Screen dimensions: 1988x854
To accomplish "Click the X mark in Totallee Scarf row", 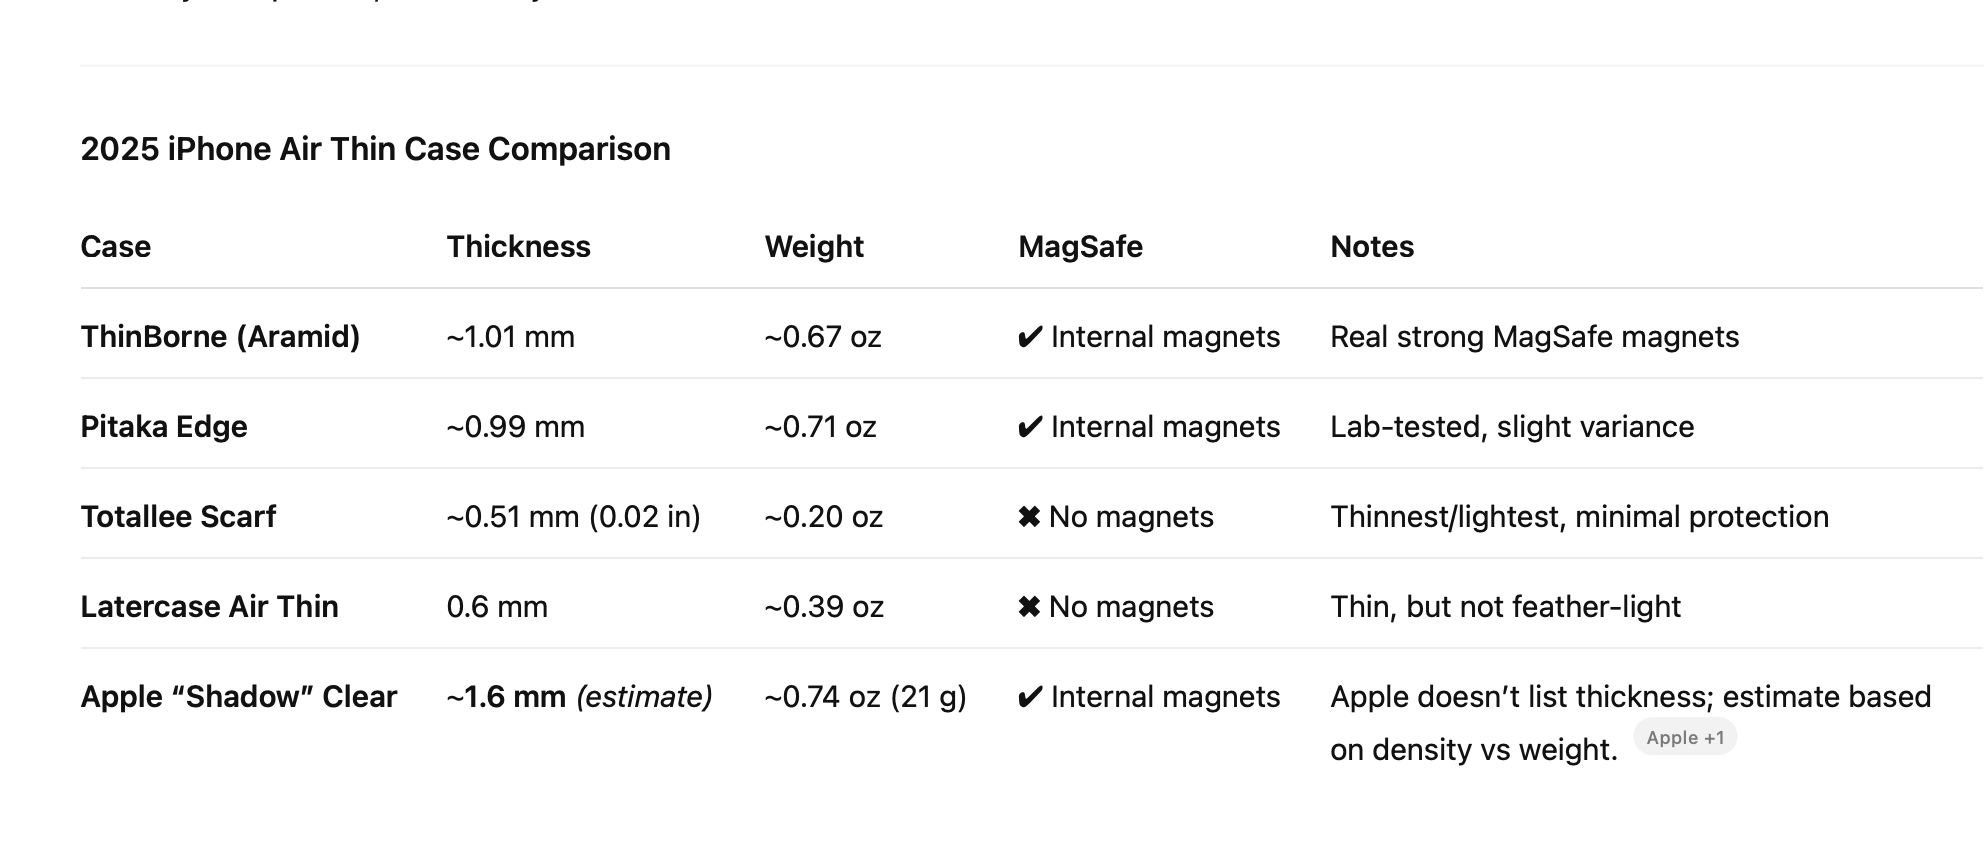I will (x=1029, y=517).
